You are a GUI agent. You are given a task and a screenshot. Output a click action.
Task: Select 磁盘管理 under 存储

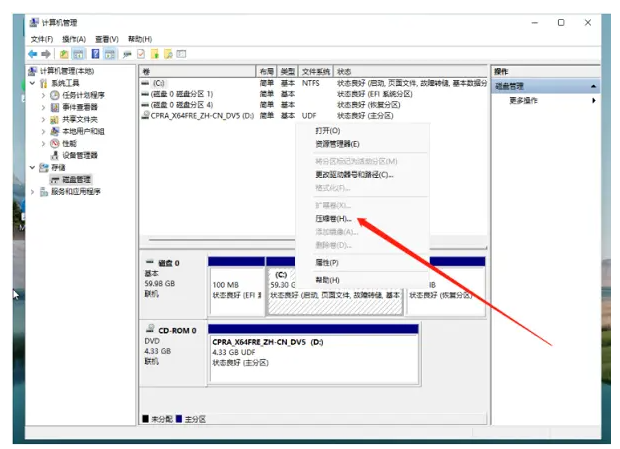coord(77,179)
